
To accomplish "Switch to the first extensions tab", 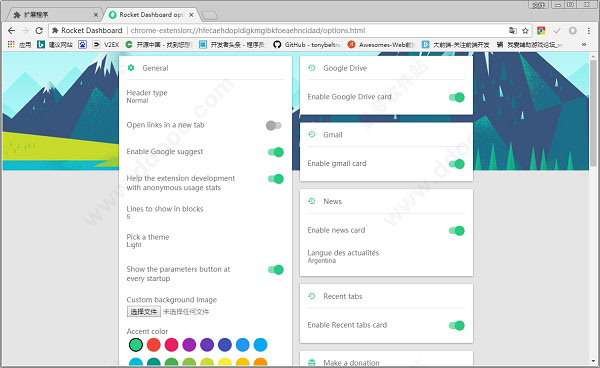I will (x=54, y=15).
